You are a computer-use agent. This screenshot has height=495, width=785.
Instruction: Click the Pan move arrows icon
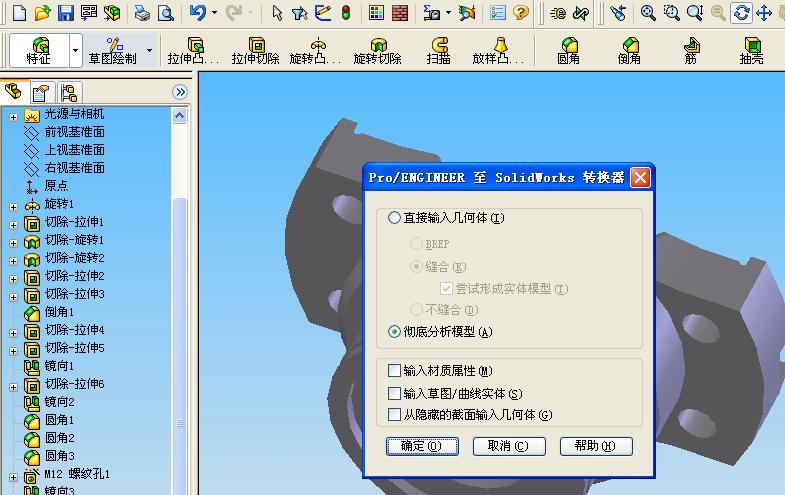pyautogui.click(x=763, y=13)
